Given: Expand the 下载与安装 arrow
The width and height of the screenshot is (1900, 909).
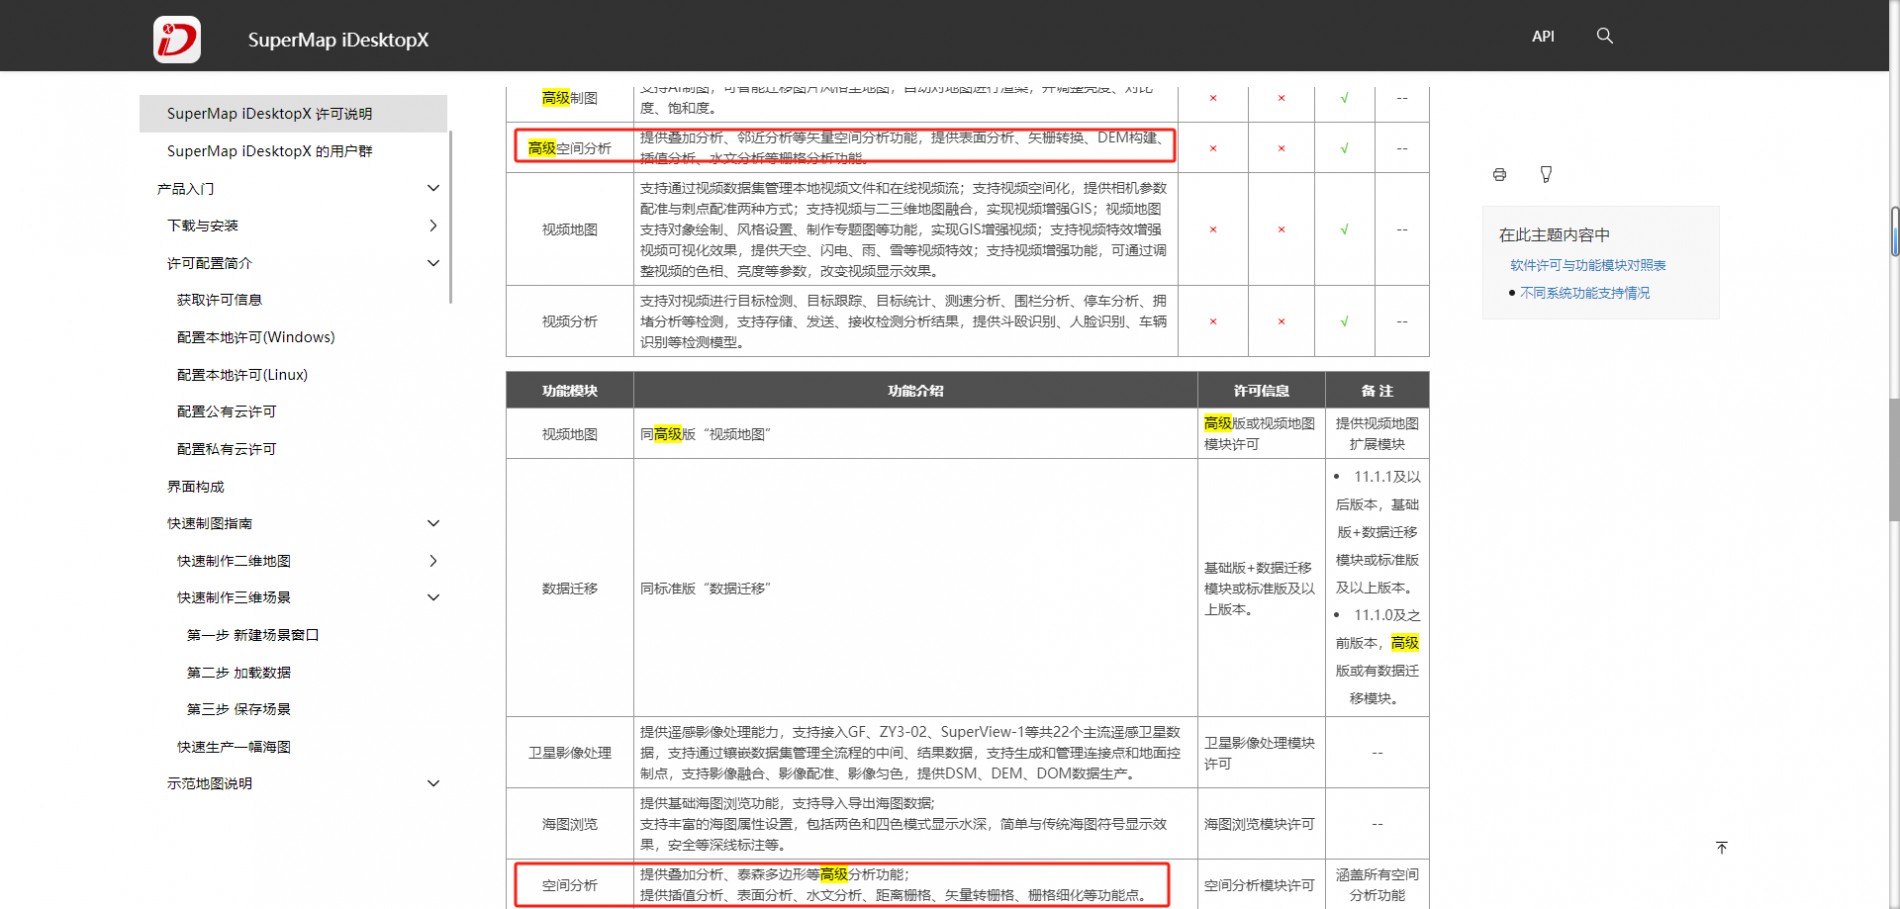Looking at the screenshot, I should (433, 226).
